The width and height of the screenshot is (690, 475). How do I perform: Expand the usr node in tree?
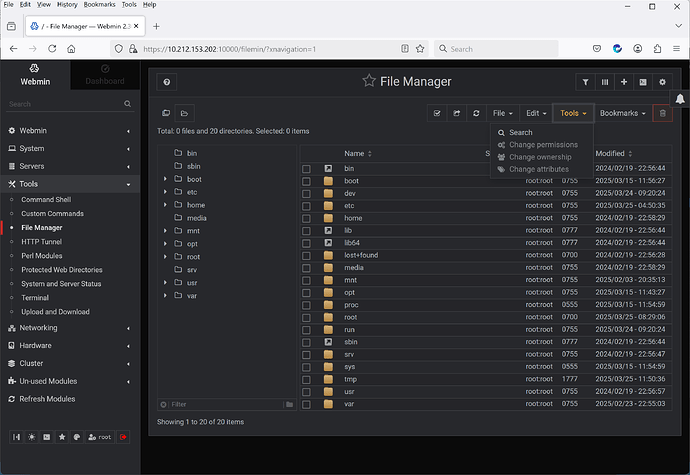tap(165, 283)
